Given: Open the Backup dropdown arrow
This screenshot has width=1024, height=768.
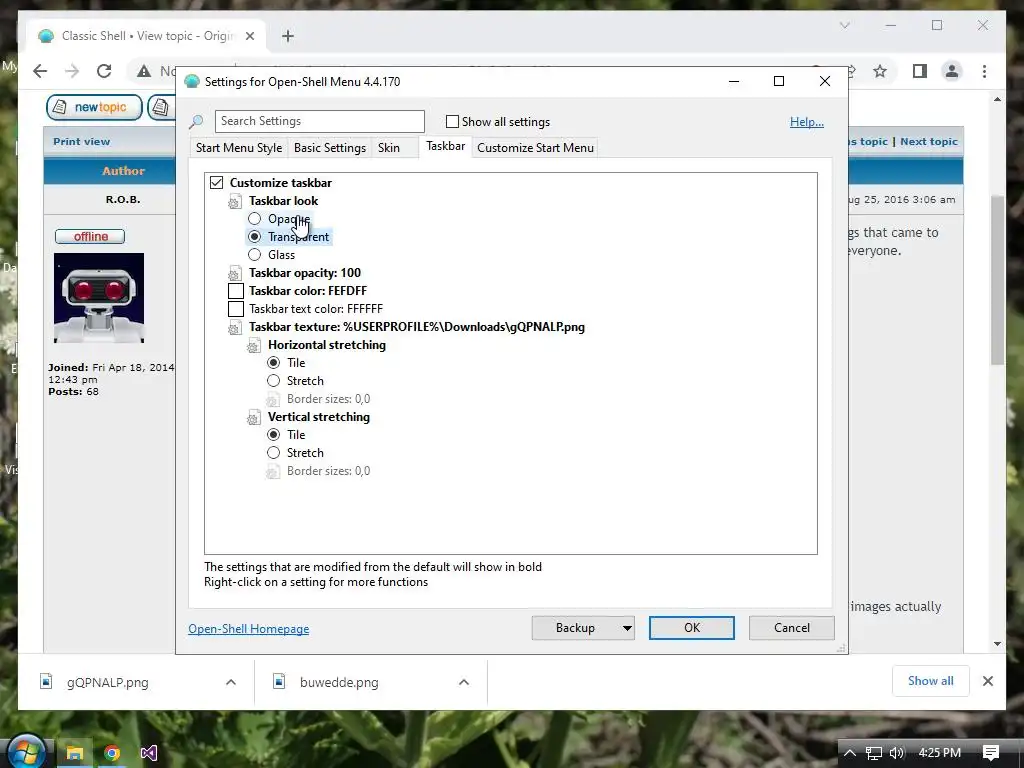Looking at the screenshot, I should (627, 628).
